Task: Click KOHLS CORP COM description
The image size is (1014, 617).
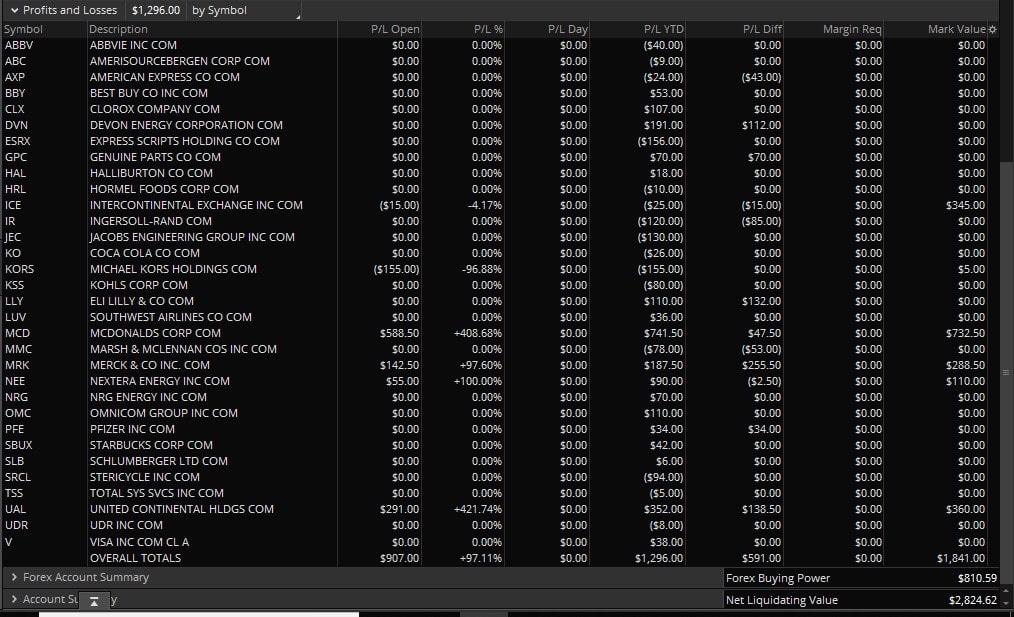Action: point(138,285)
